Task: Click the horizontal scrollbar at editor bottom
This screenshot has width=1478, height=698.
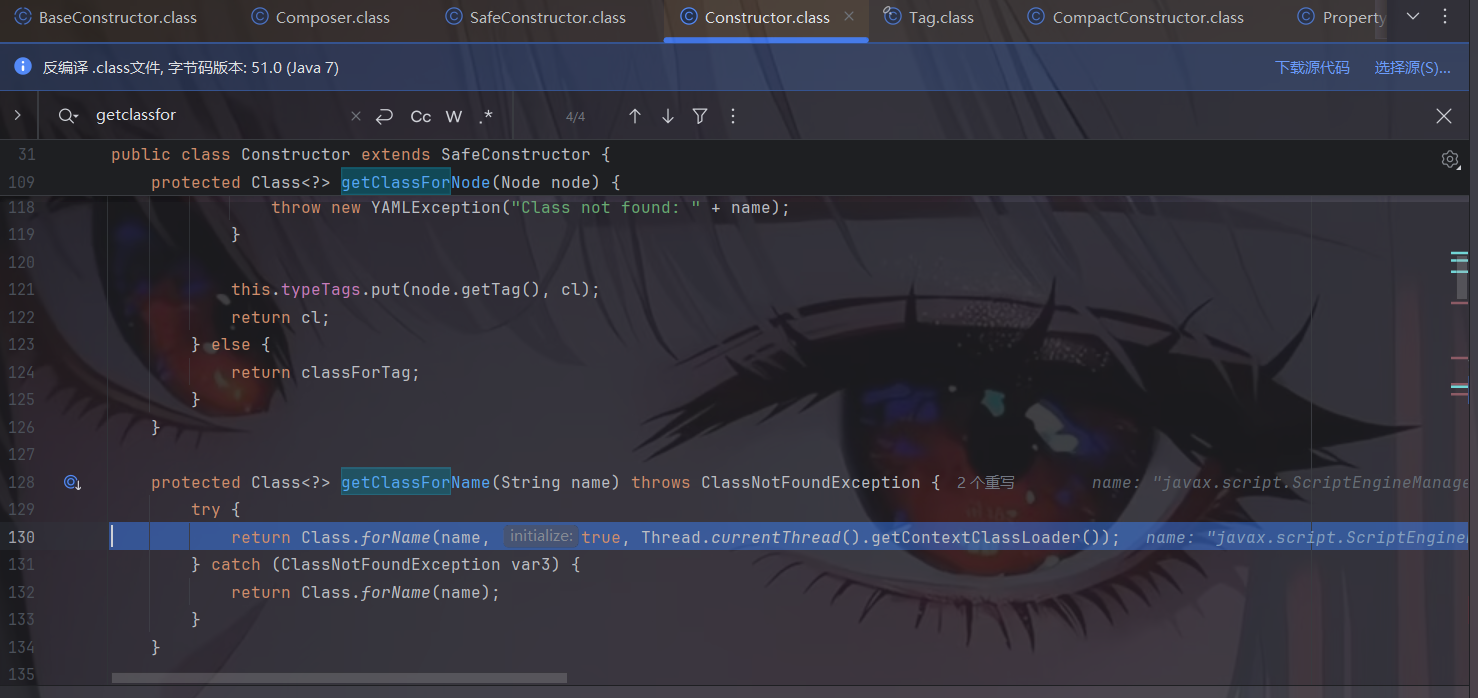Action: (339, 678)
